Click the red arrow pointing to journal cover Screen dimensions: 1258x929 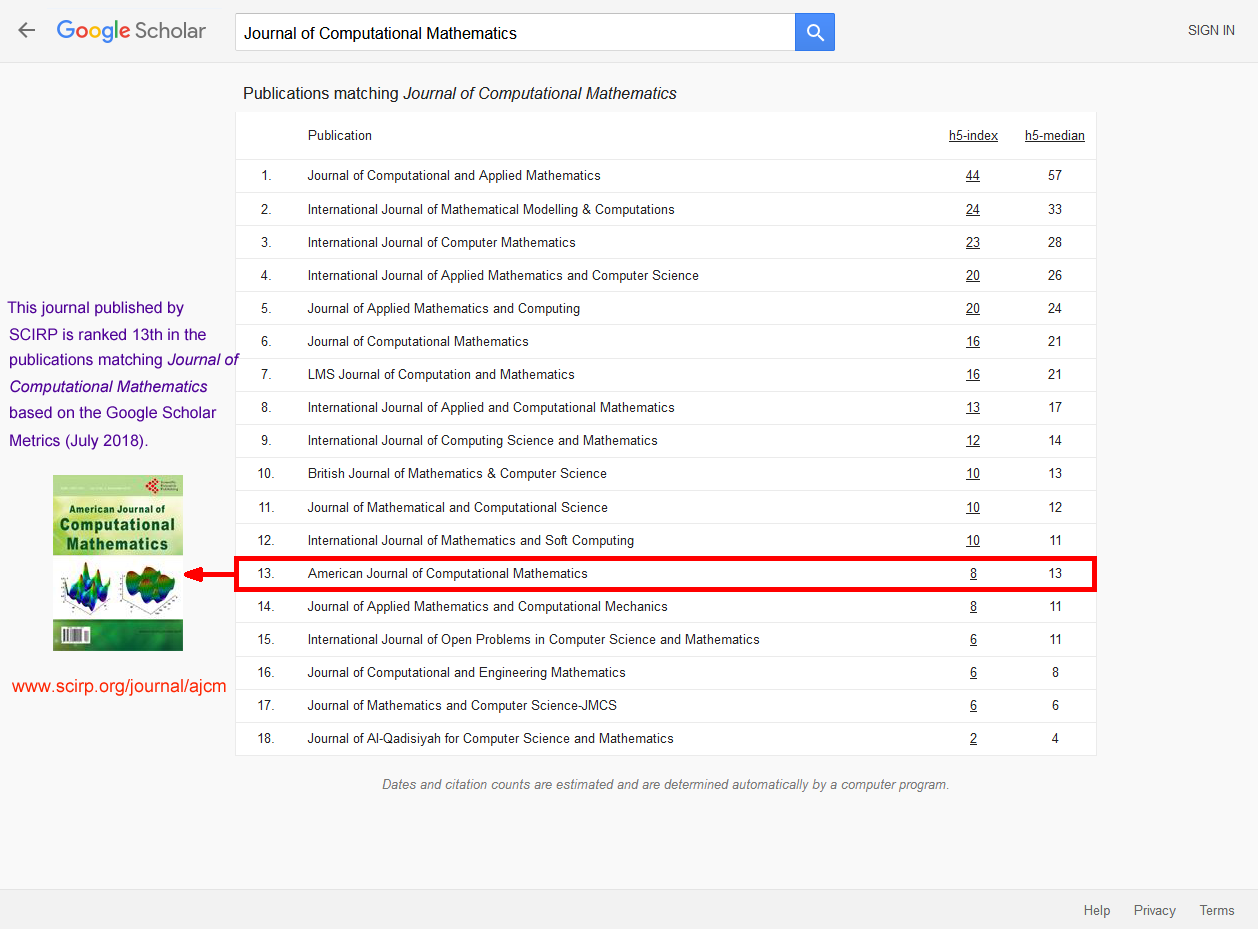pos(210,574)
